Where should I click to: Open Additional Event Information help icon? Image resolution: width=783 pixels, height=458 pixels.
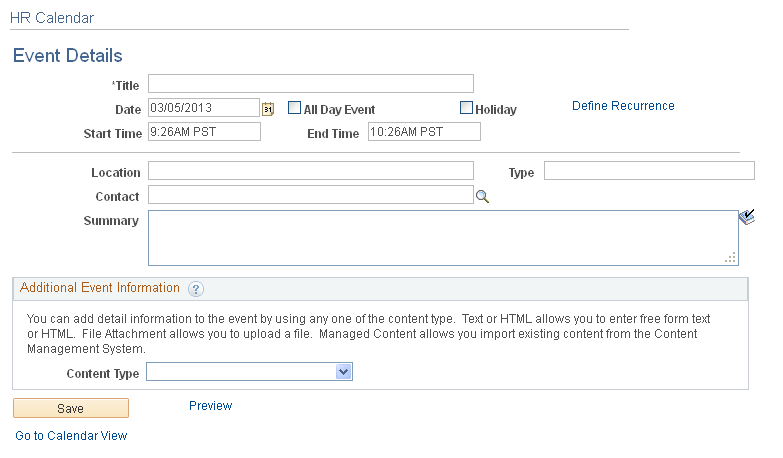tap(196, 289)
